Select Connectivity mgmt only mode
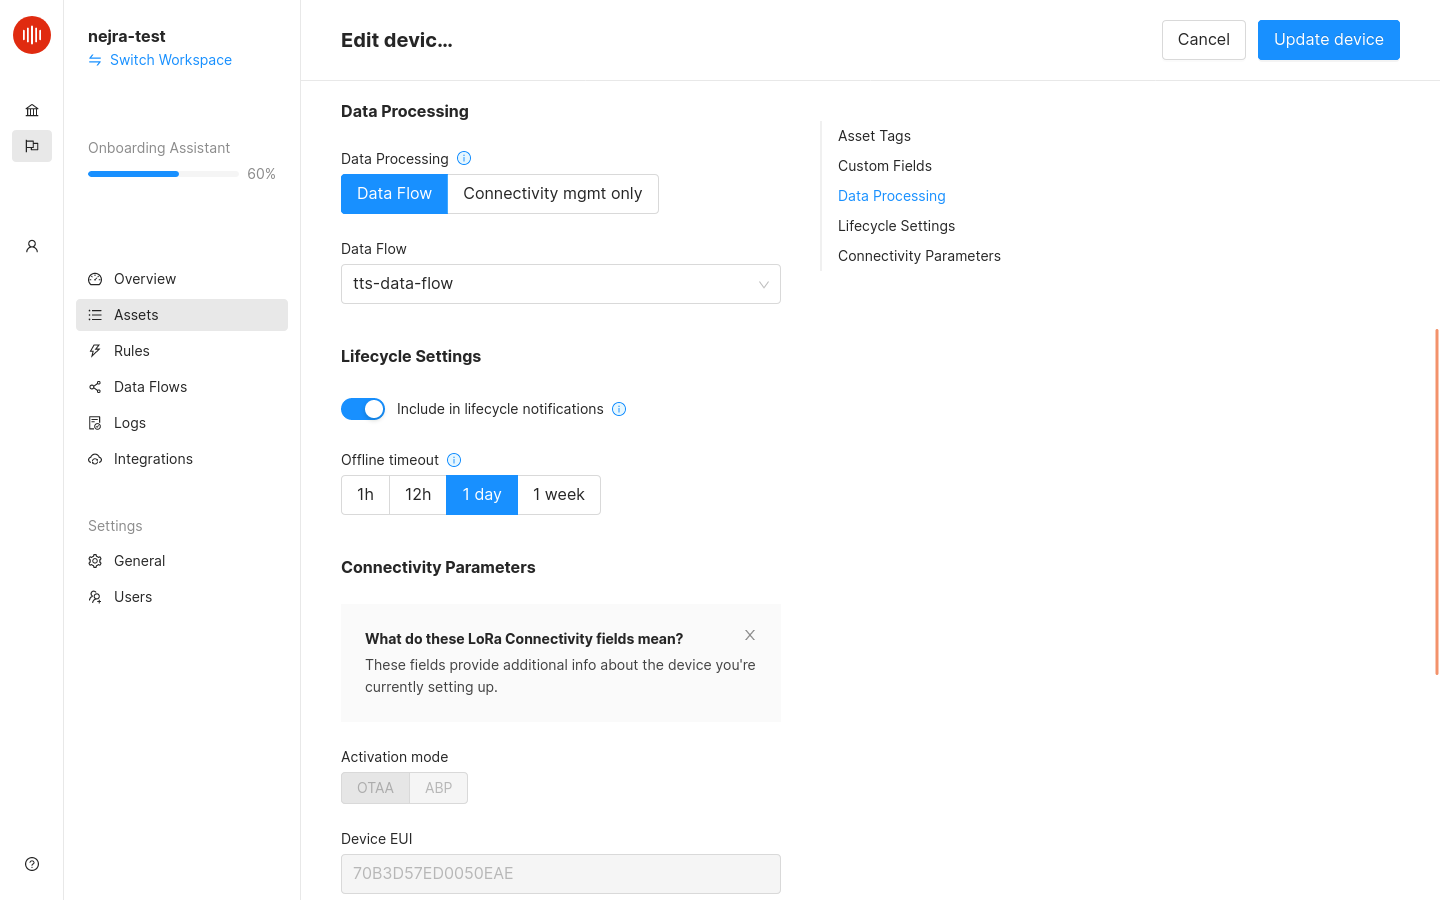 [x=552, y=193]
